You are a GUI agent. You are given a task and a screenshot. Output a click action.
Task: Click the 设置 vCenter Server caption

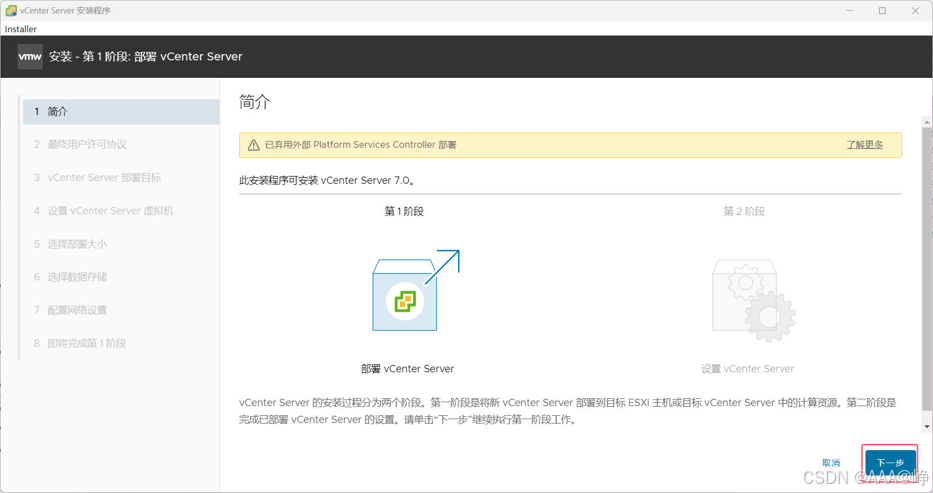[x=747, y=369]
